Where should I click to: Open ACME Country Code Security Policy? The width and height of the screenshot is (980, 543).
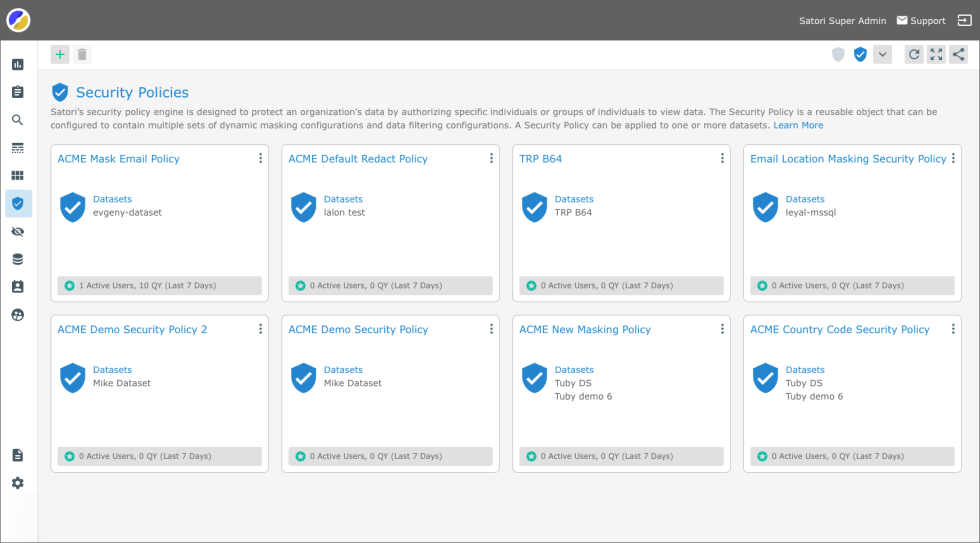840,329
